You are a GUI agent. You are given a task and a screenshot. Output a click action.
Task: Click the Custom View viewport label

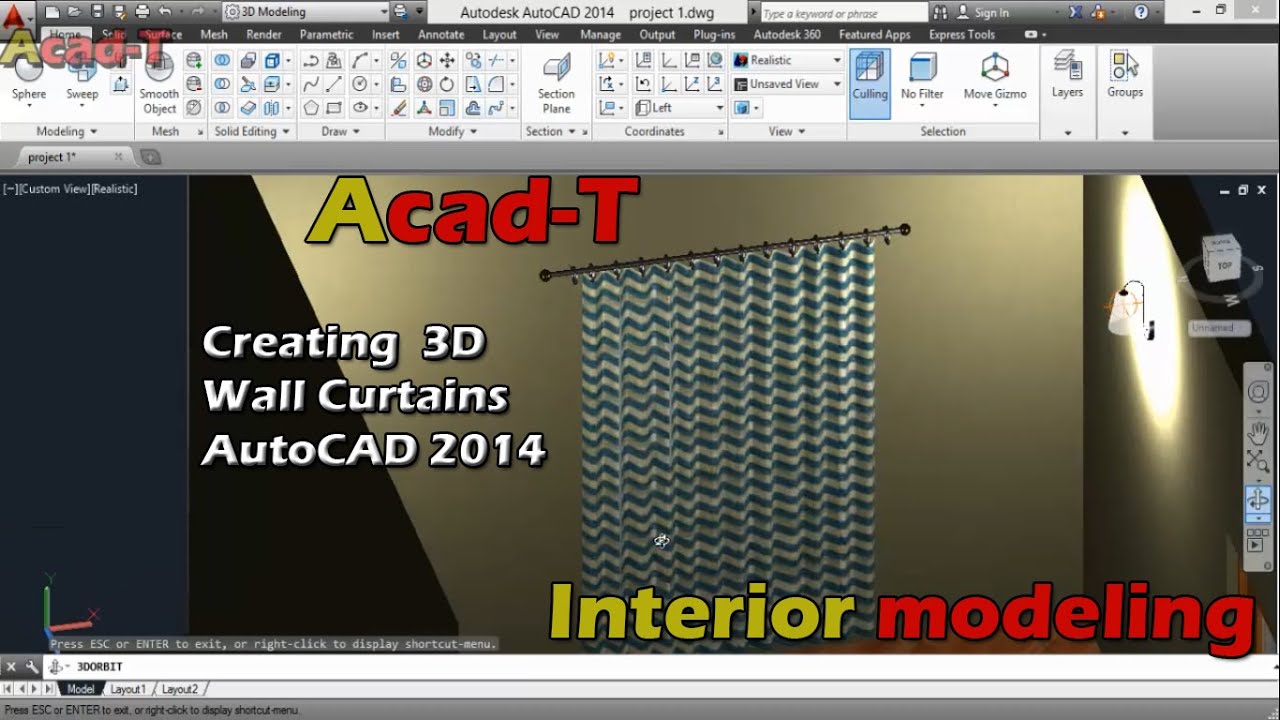[54, 189]
